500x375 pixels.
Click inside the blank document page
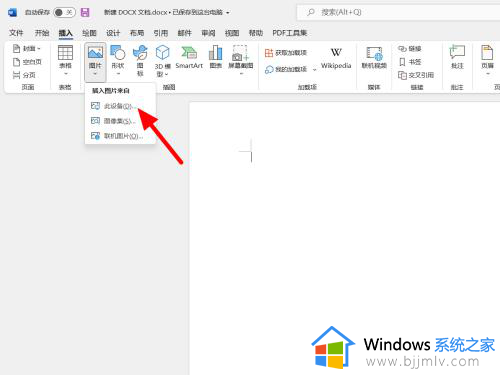tap(345, 238)
